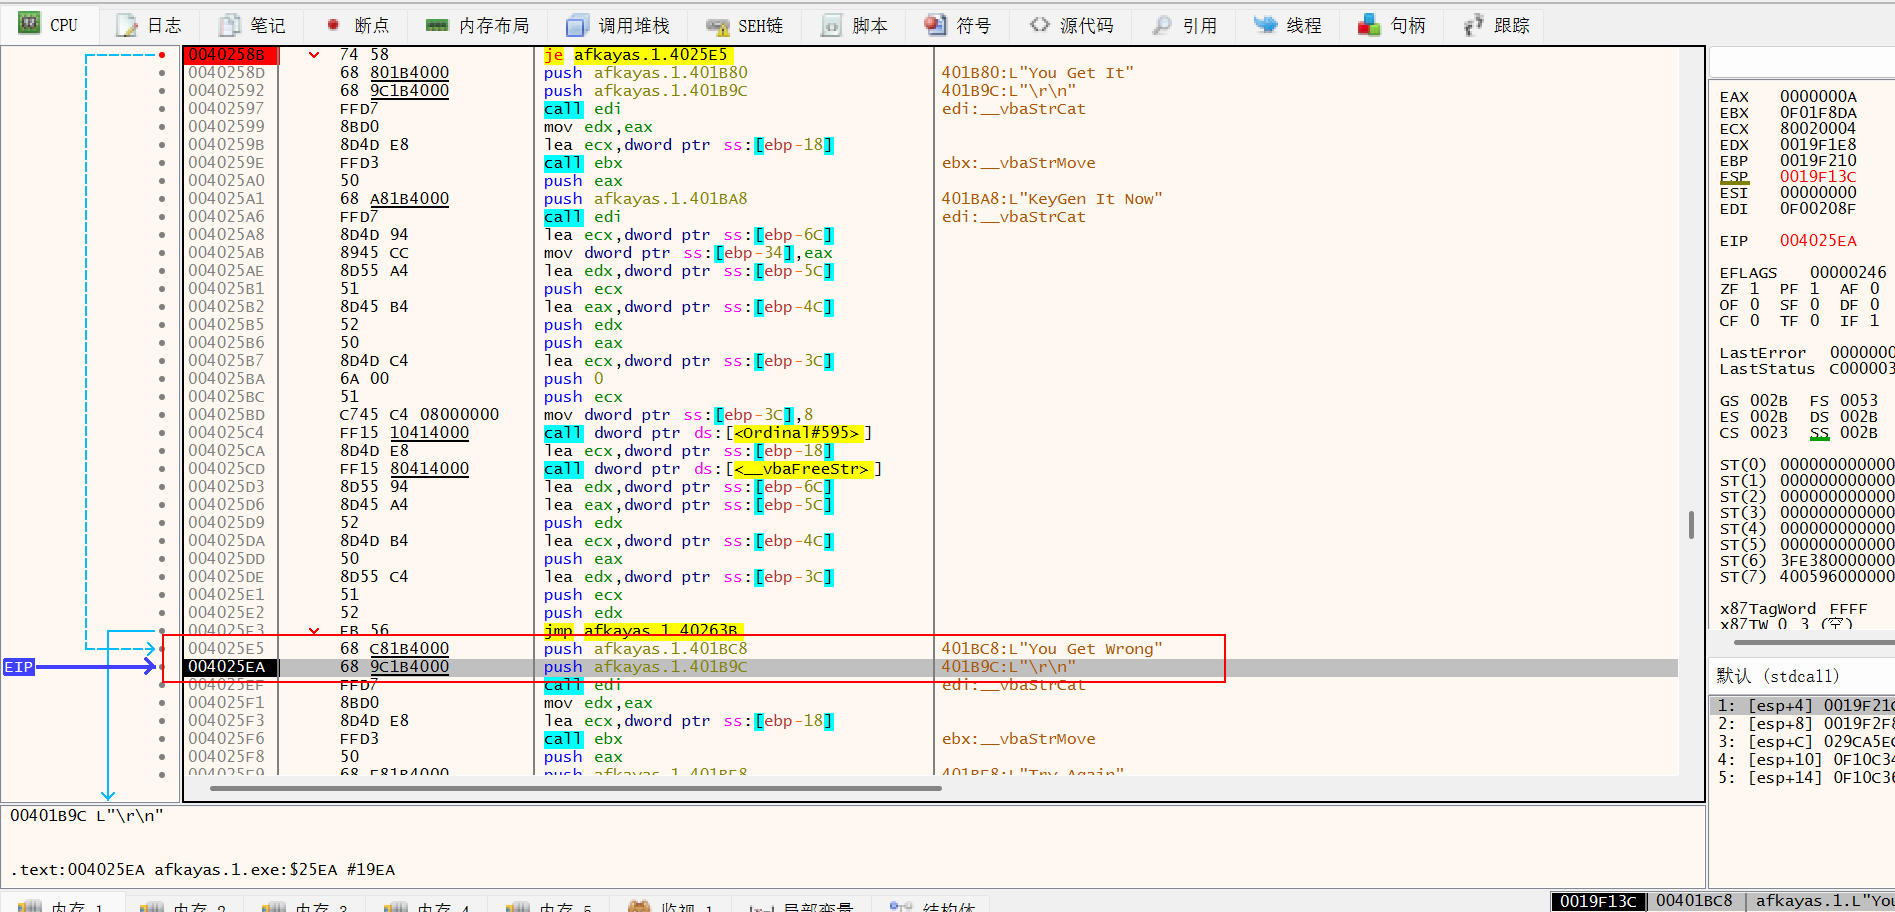Select the EIP register value 004025EA
The height and width of the screenshot is (912, 1895).
tap(1818, 240)
